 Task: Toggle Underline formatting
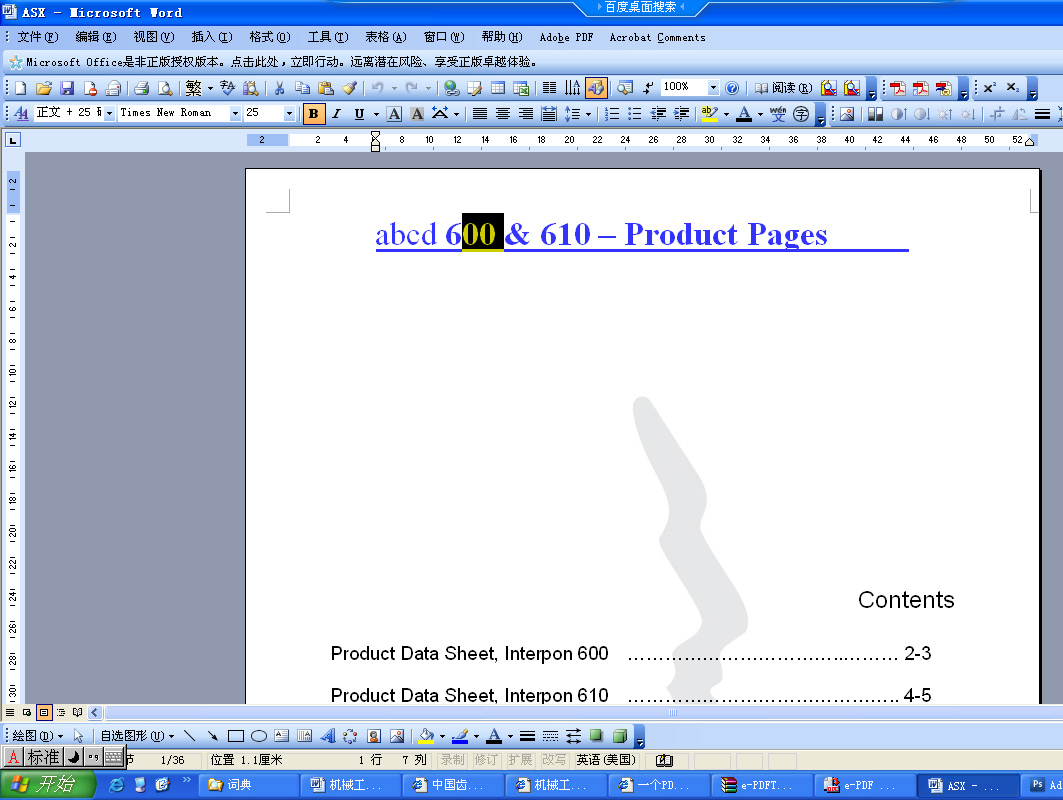coord(359,114)
